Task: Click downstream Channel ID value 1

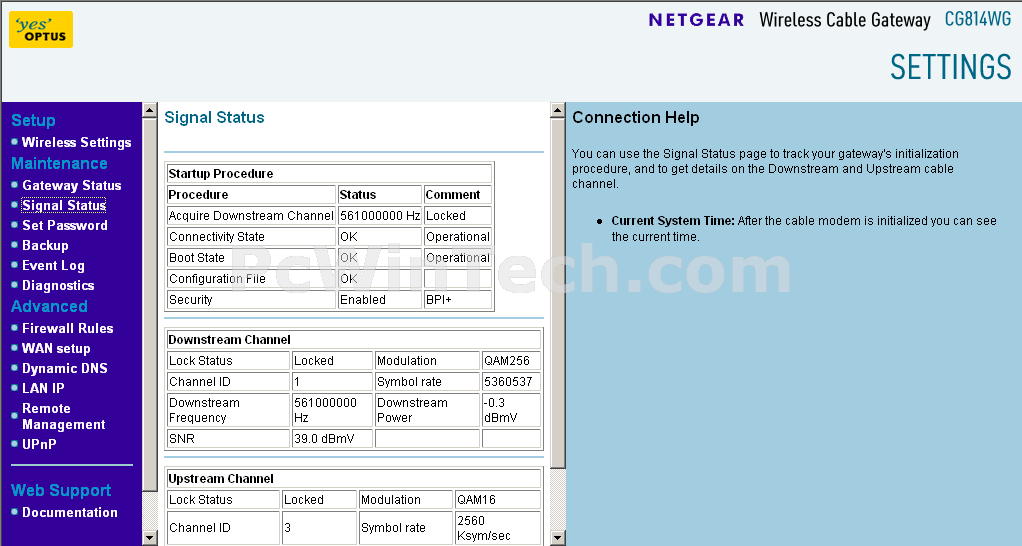Action: (332, 382)
